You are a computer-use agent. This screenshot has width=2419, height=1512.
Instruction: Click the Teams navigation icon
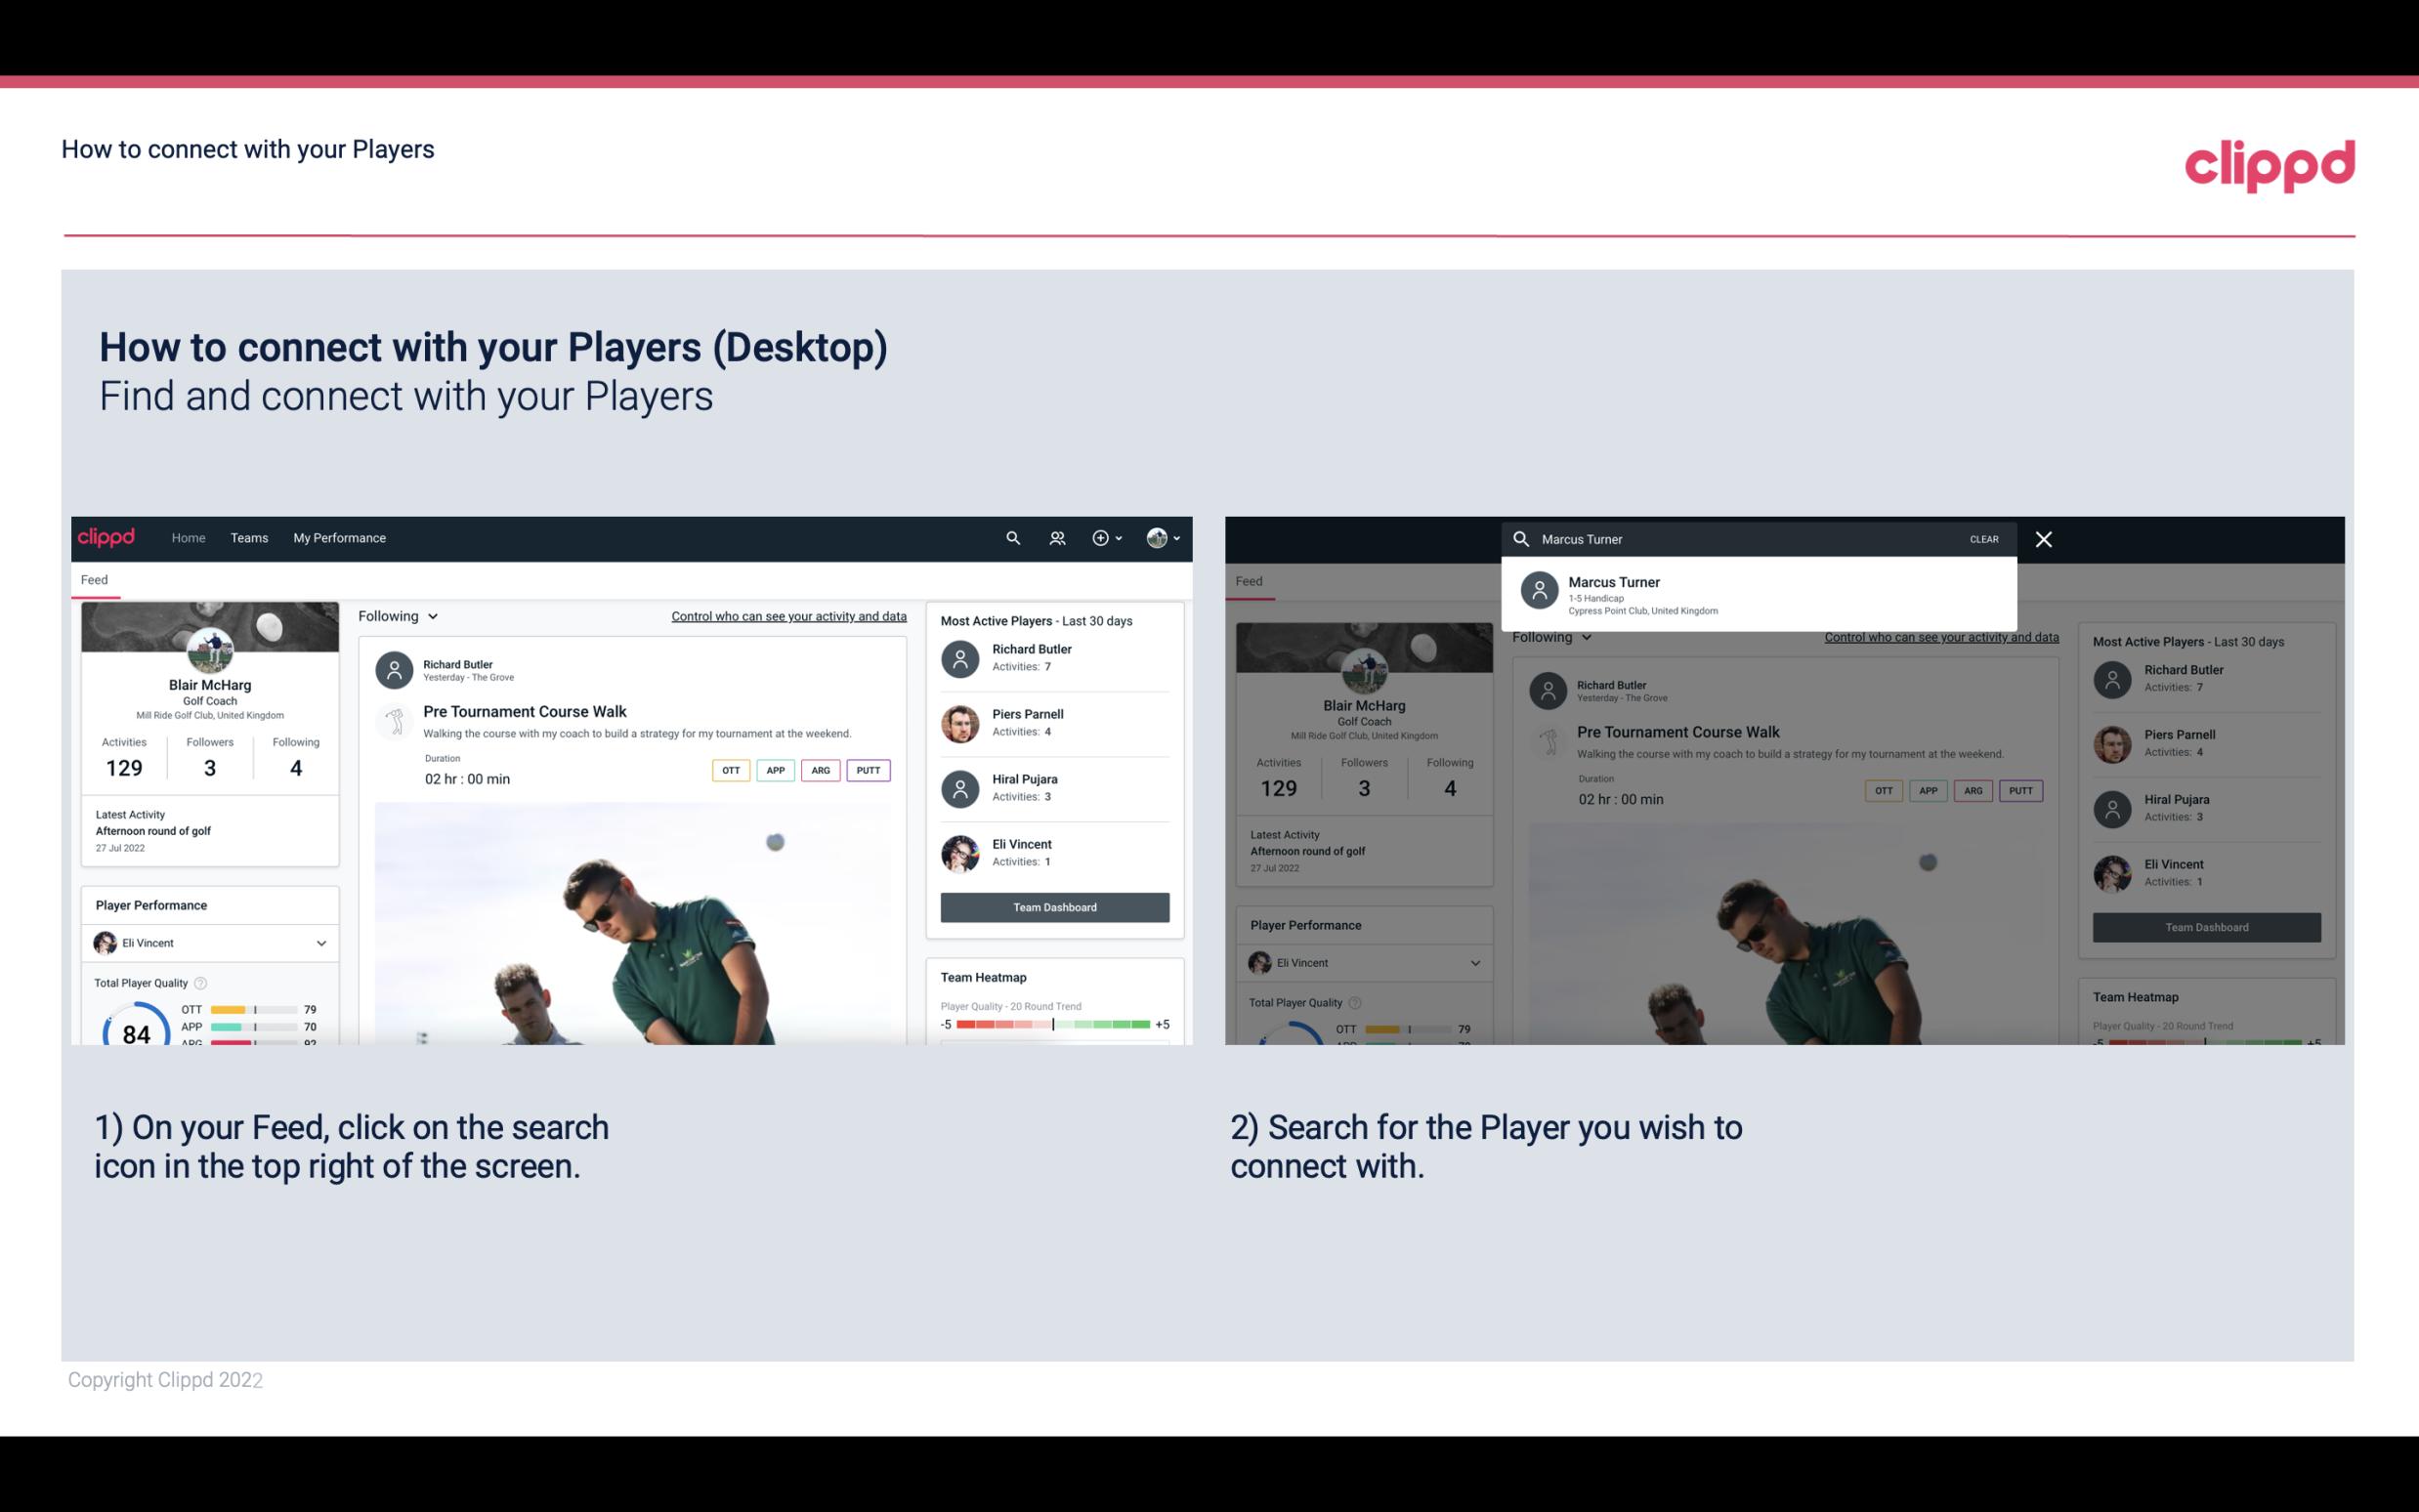click(247, 536)
